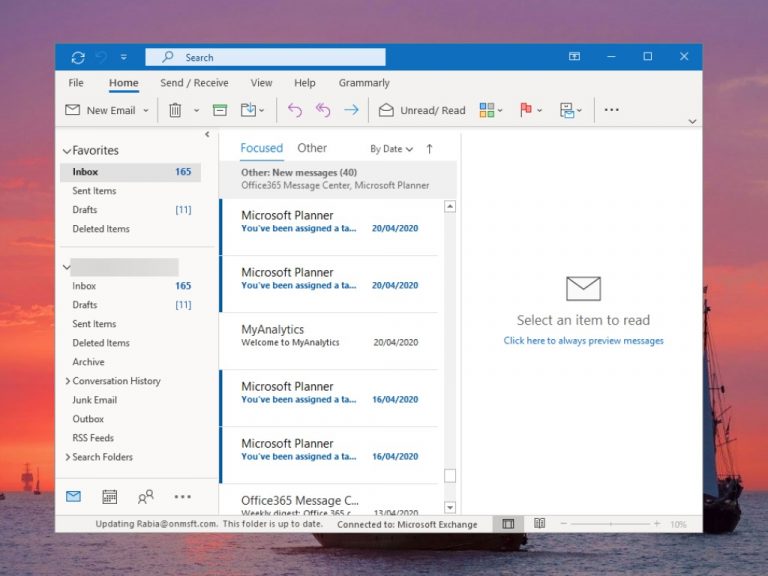The height and width of the screenshot is (576, 768).
Task: Open the RSS Feeds folder
Action: (93, 438)
